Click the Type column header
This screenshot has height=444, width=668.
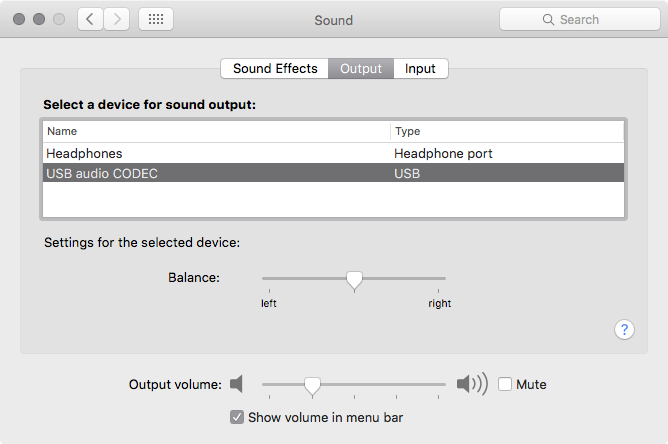click(507, 131)
